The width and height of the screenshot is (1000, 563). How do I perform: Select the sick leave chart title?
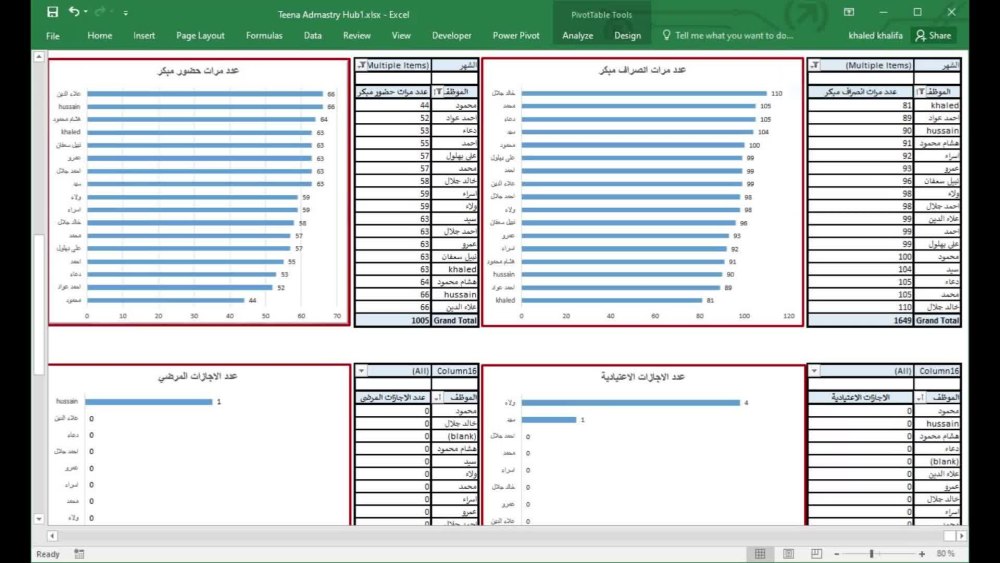[198, 376]
